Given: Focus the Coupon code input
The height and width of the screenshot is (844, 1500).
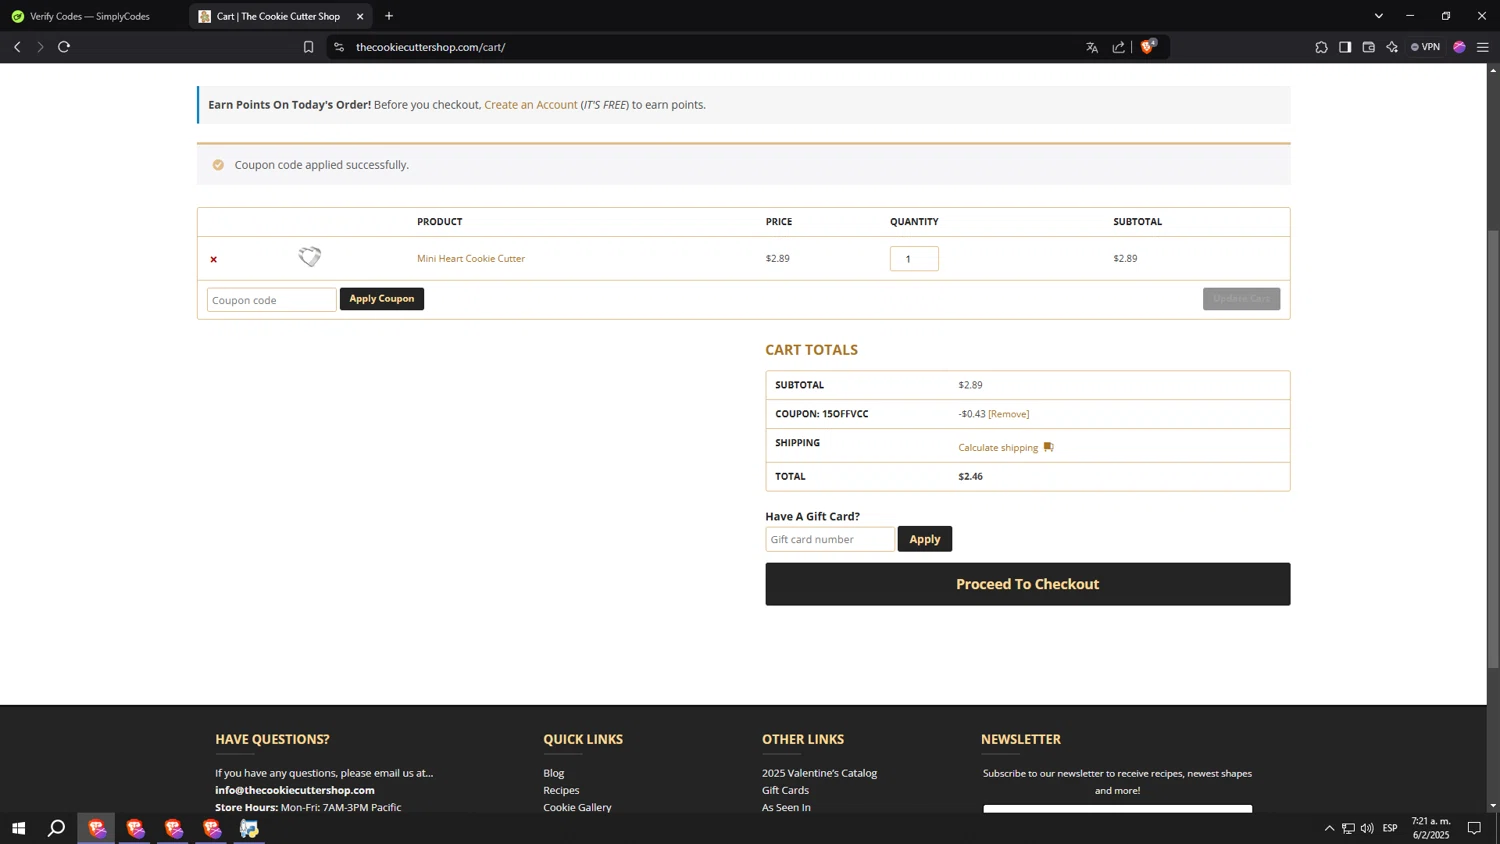Looking at the screenshot, I should click(x=271, y=300).
